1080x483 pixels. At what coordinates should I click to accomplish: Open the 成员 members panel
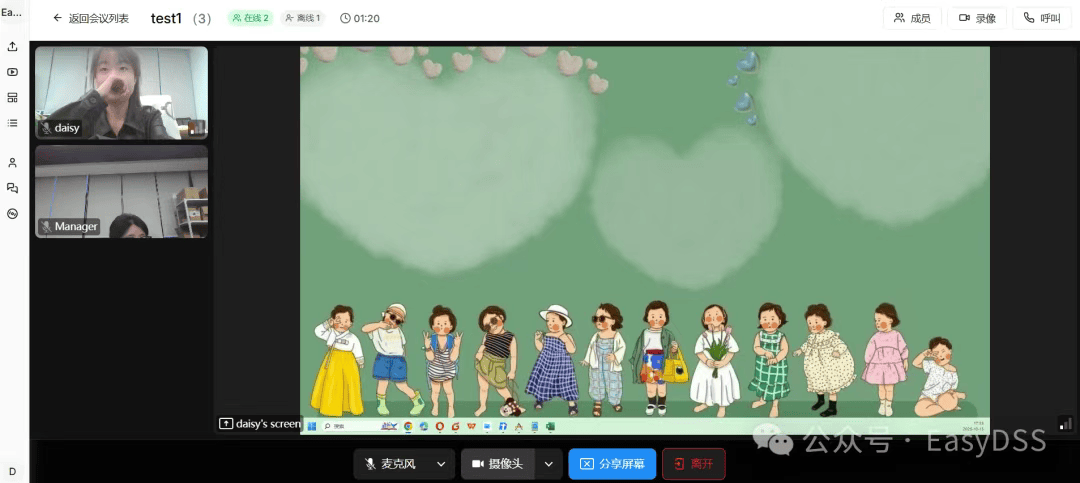[912, 18]
